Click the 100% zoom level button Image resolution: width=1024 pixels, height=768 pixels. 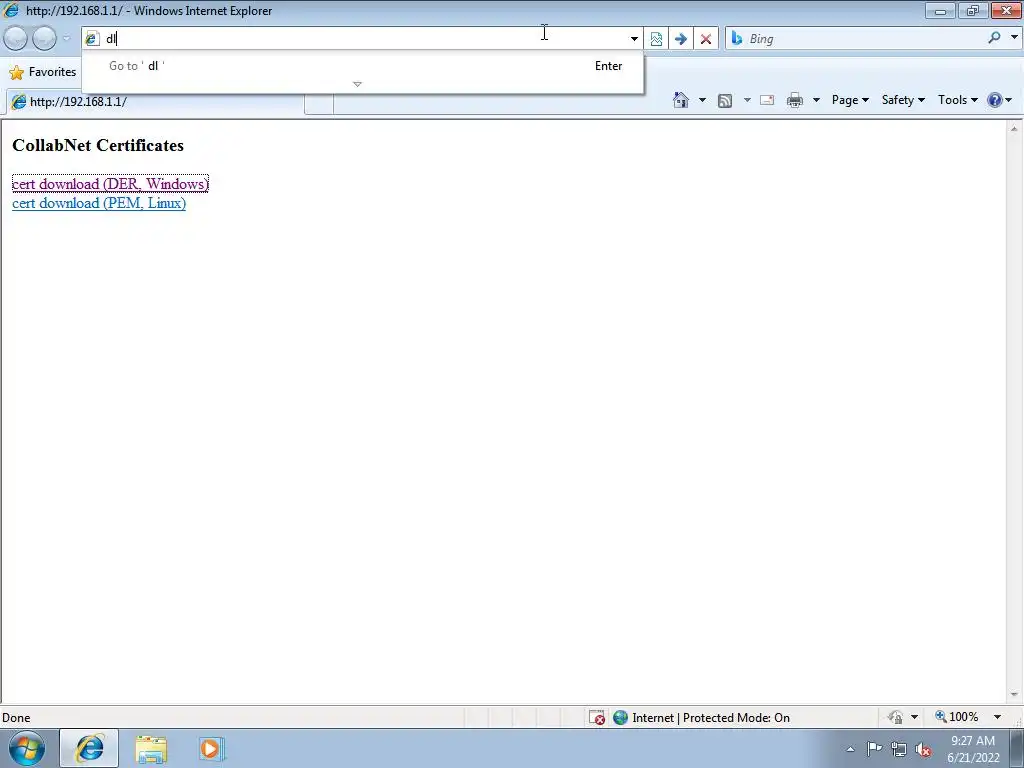click(x=957, y=717)
